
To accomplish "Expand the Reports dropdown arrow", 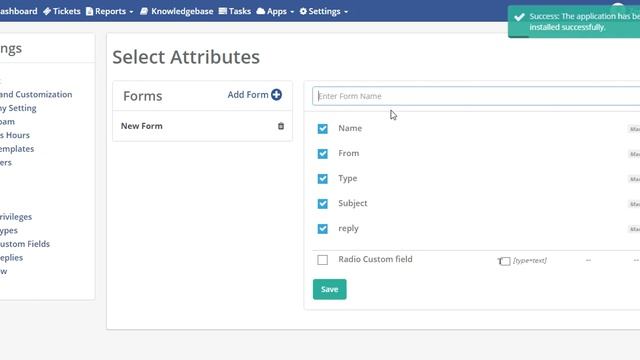I will [131, 12].
